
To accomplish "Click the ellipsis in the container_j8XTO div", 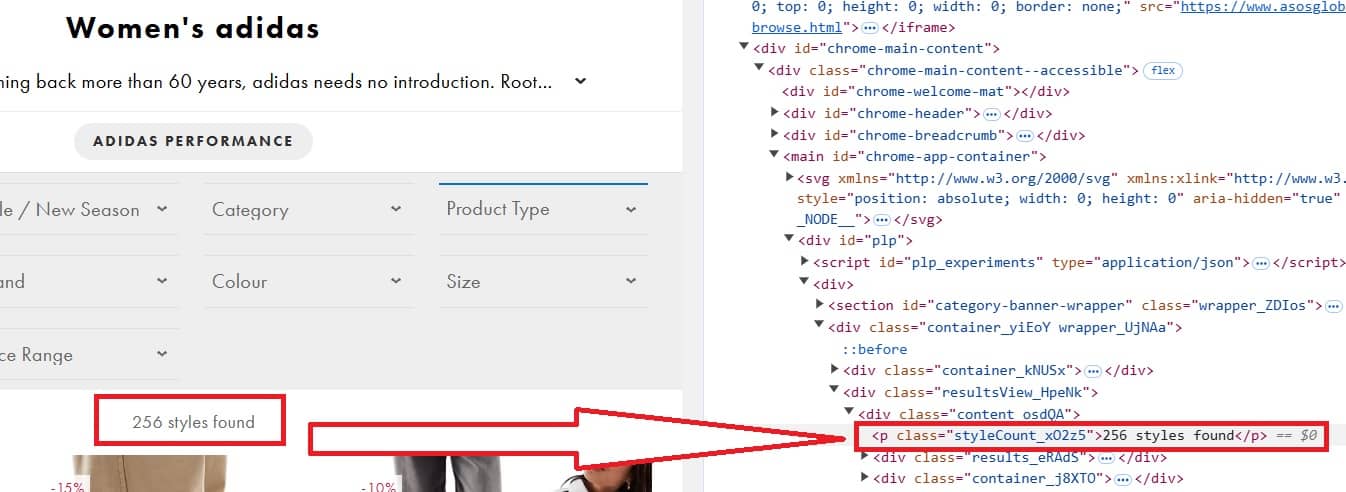I will click(1122, 479).
